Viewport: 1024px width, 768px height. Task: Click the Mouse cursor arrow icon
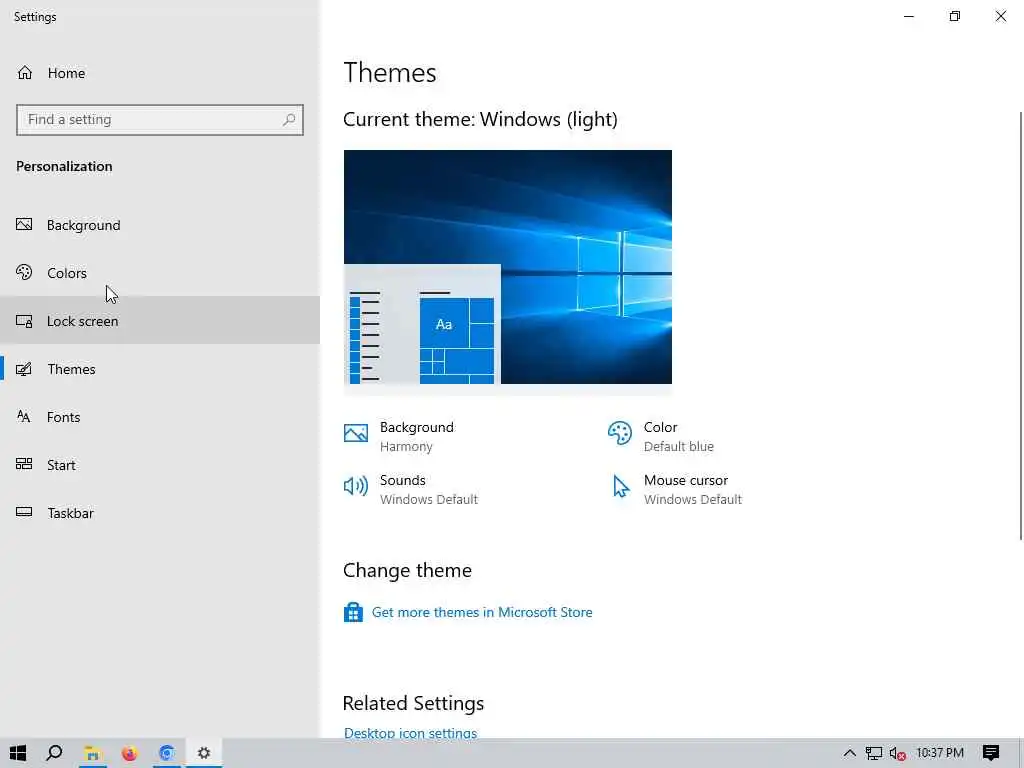621,487
